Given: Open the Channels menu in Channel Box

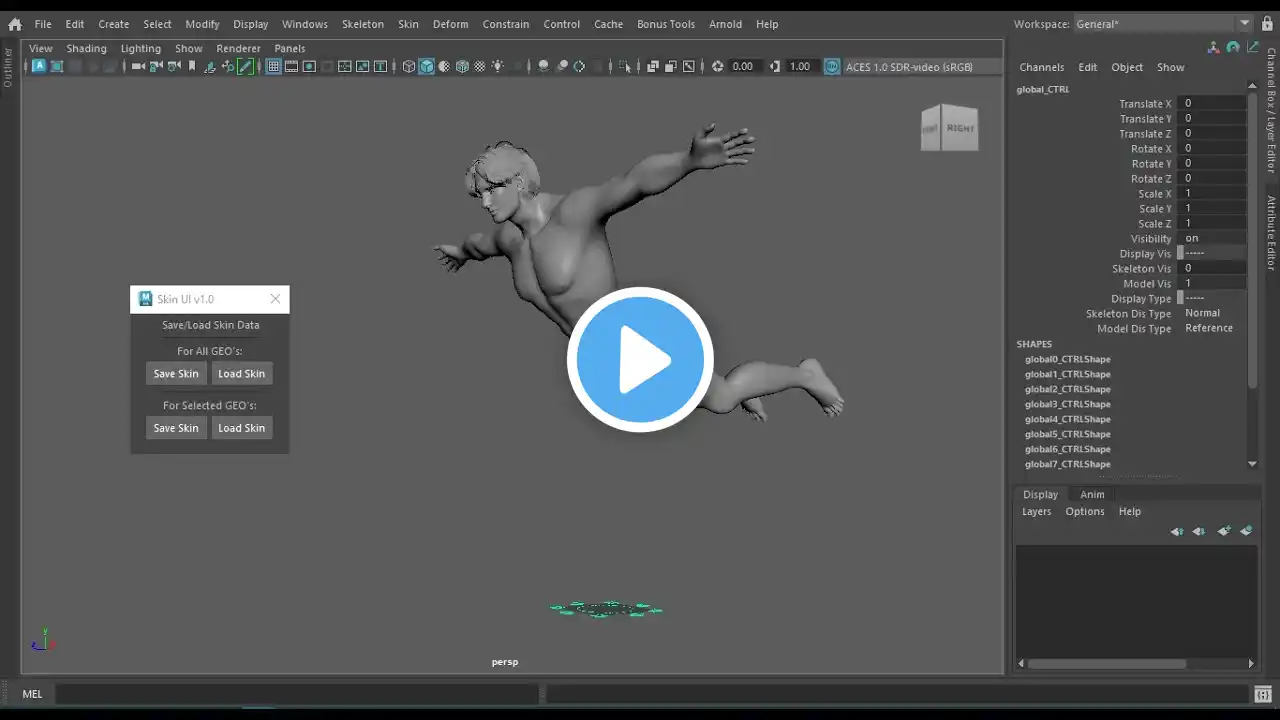Looking at the screenshot, I should pyautogui.click(x=1041, y=67).
